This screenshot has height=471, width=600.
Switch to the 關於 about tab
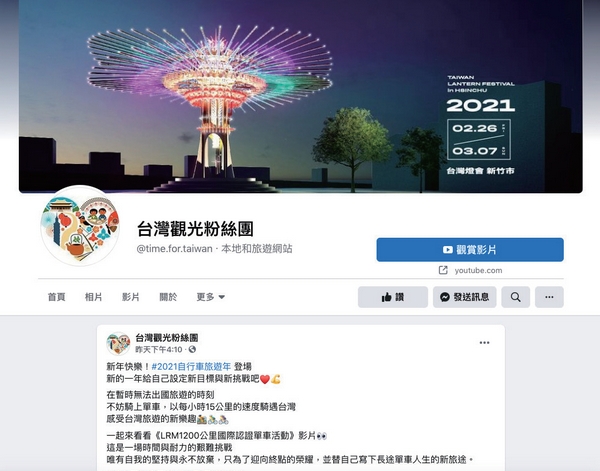tap(168, 297)
